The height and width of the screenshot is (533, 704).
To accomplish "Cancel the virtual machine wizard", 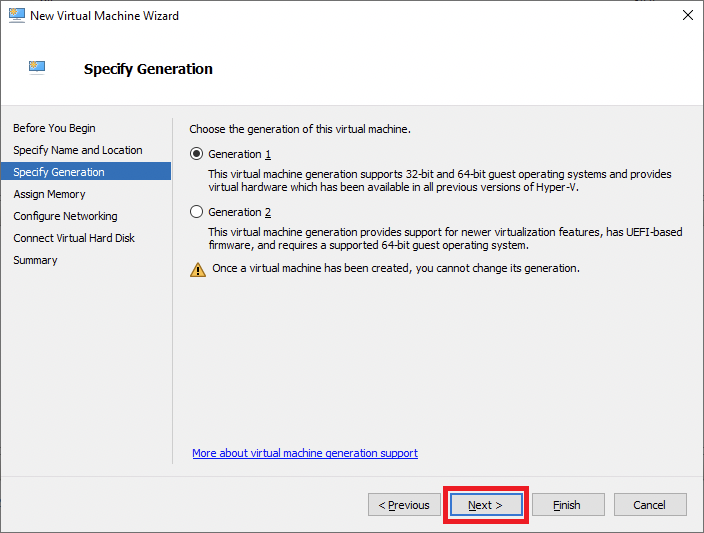I will coord(650,505).
